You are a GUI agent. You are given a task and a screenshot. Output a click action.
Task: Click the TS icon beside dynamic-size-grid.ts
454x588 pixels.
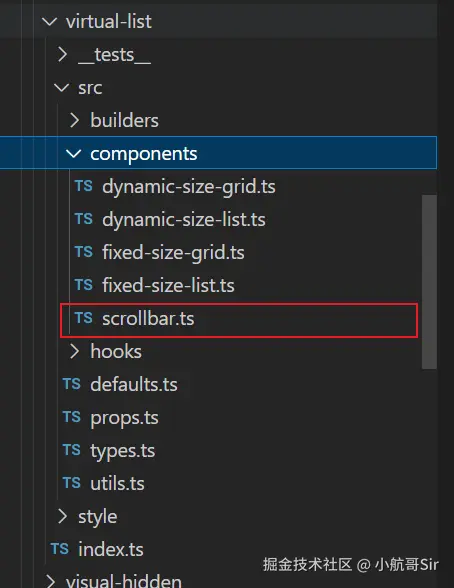[84, 186]
